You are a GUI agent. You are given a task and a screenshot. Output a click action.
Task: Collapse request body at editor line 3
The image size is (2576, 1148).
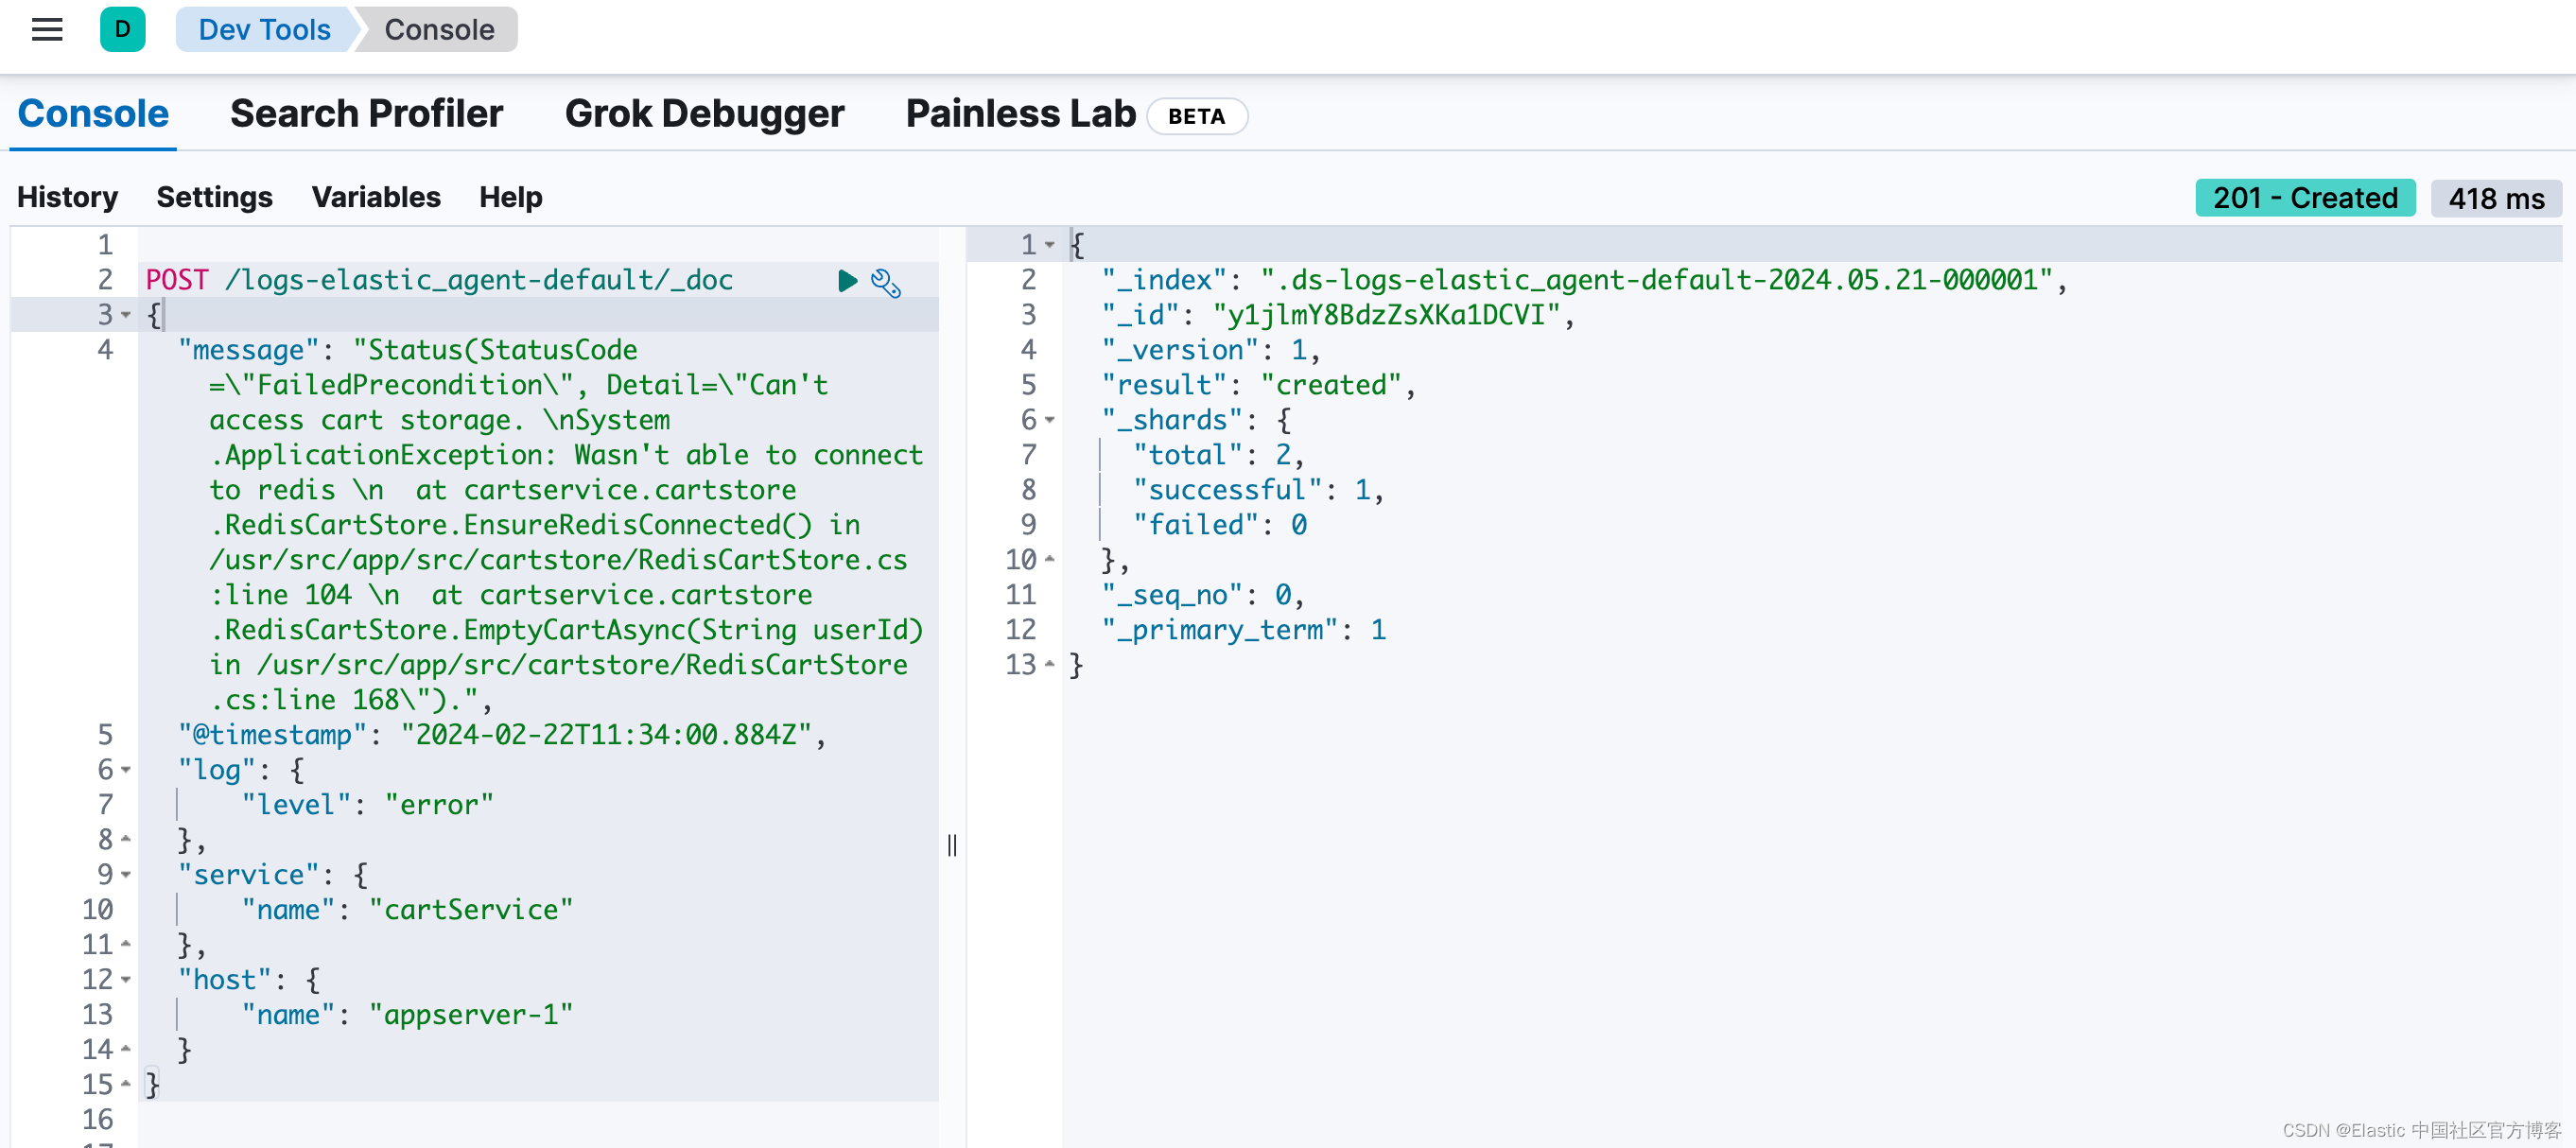(x=126, y=315)
